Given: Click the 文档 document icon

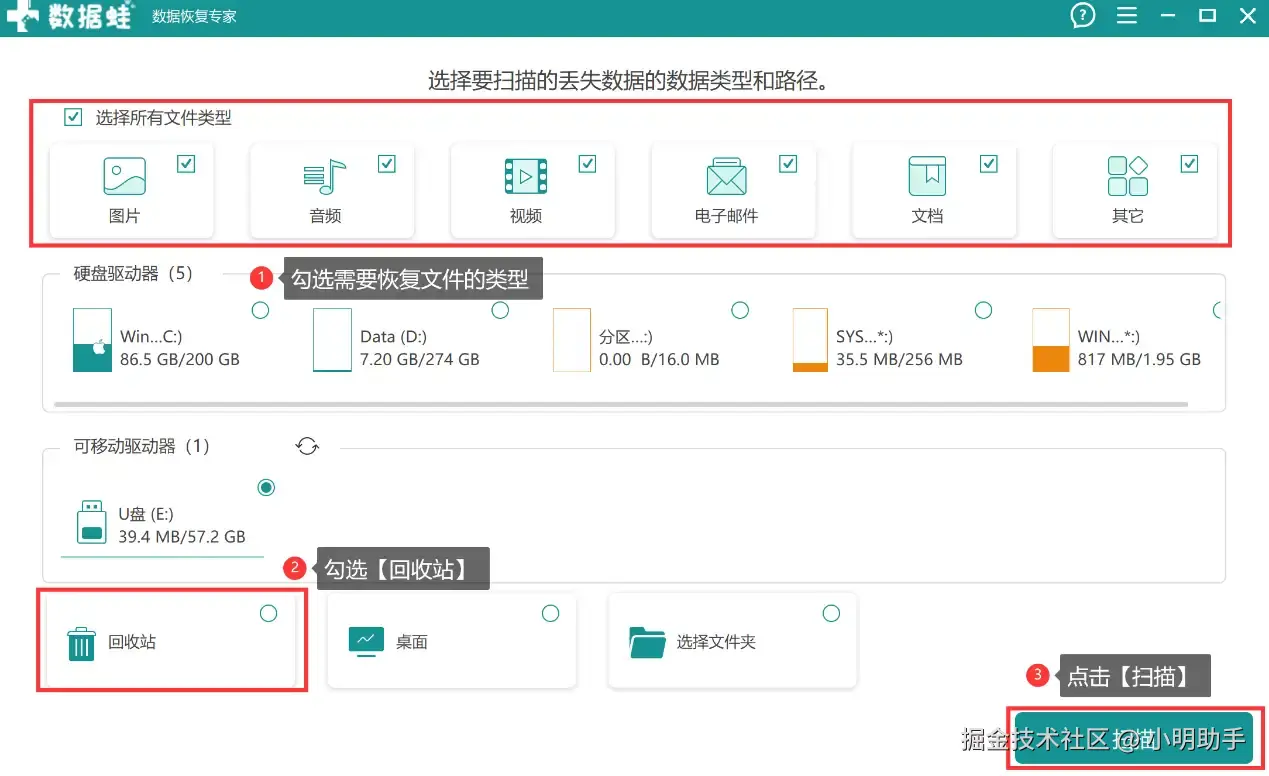Looking at the screenshot, I should pos(927,176).
